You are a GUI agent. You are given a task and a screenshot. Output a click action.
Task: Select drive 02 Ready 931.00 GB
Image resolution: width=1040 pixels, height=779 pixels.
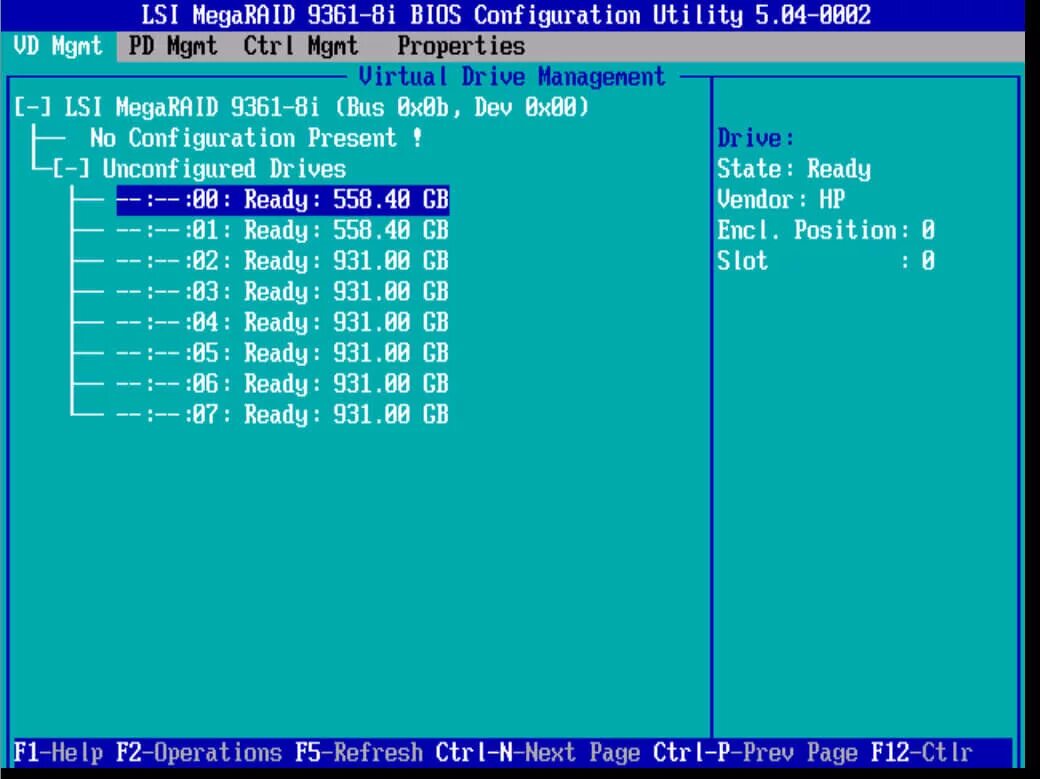click(283, 261)
